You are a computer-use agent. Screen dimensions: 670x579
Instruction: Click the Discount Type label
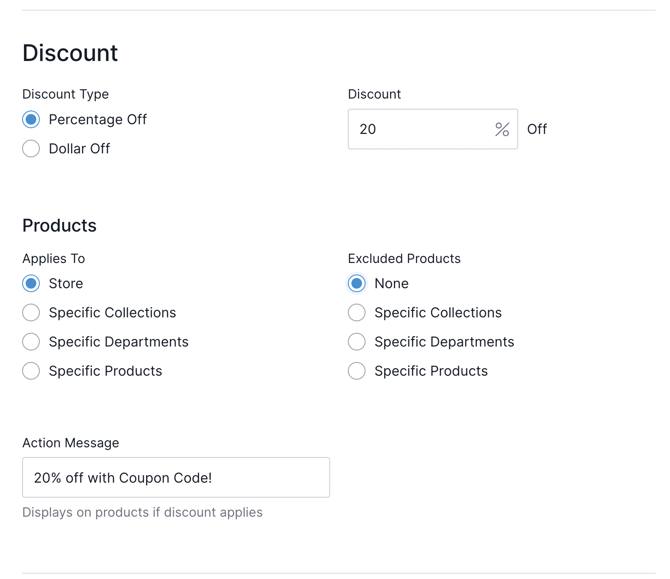[65, 94]
